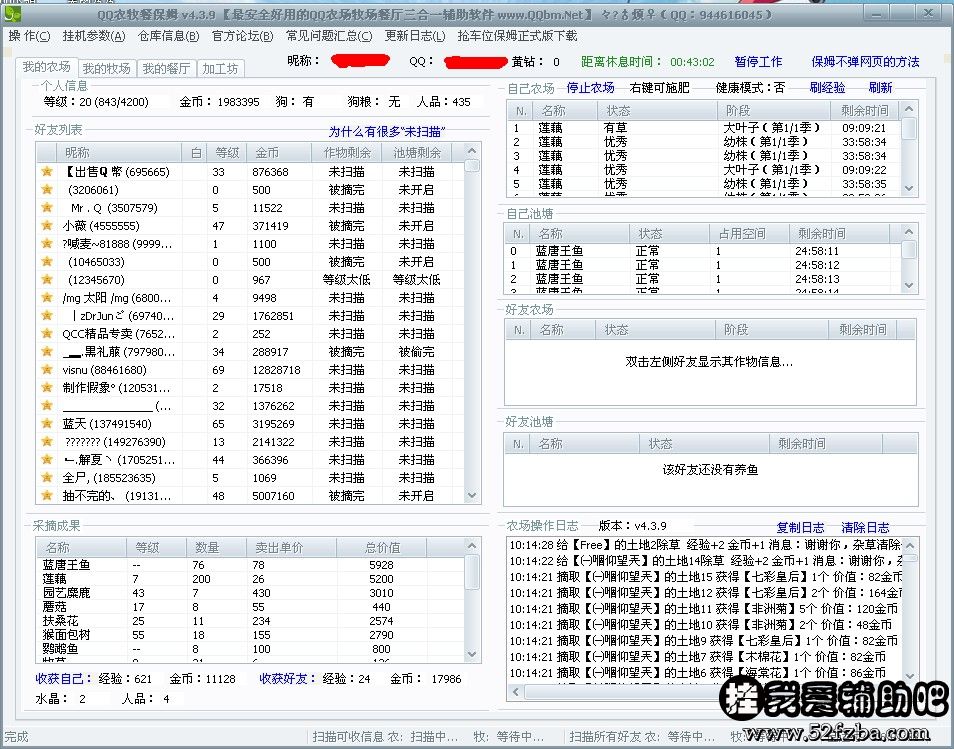
Task: Select the star icon for Mr.Q (3507579)
Action: pyautogui.click(x=47, y=207)
